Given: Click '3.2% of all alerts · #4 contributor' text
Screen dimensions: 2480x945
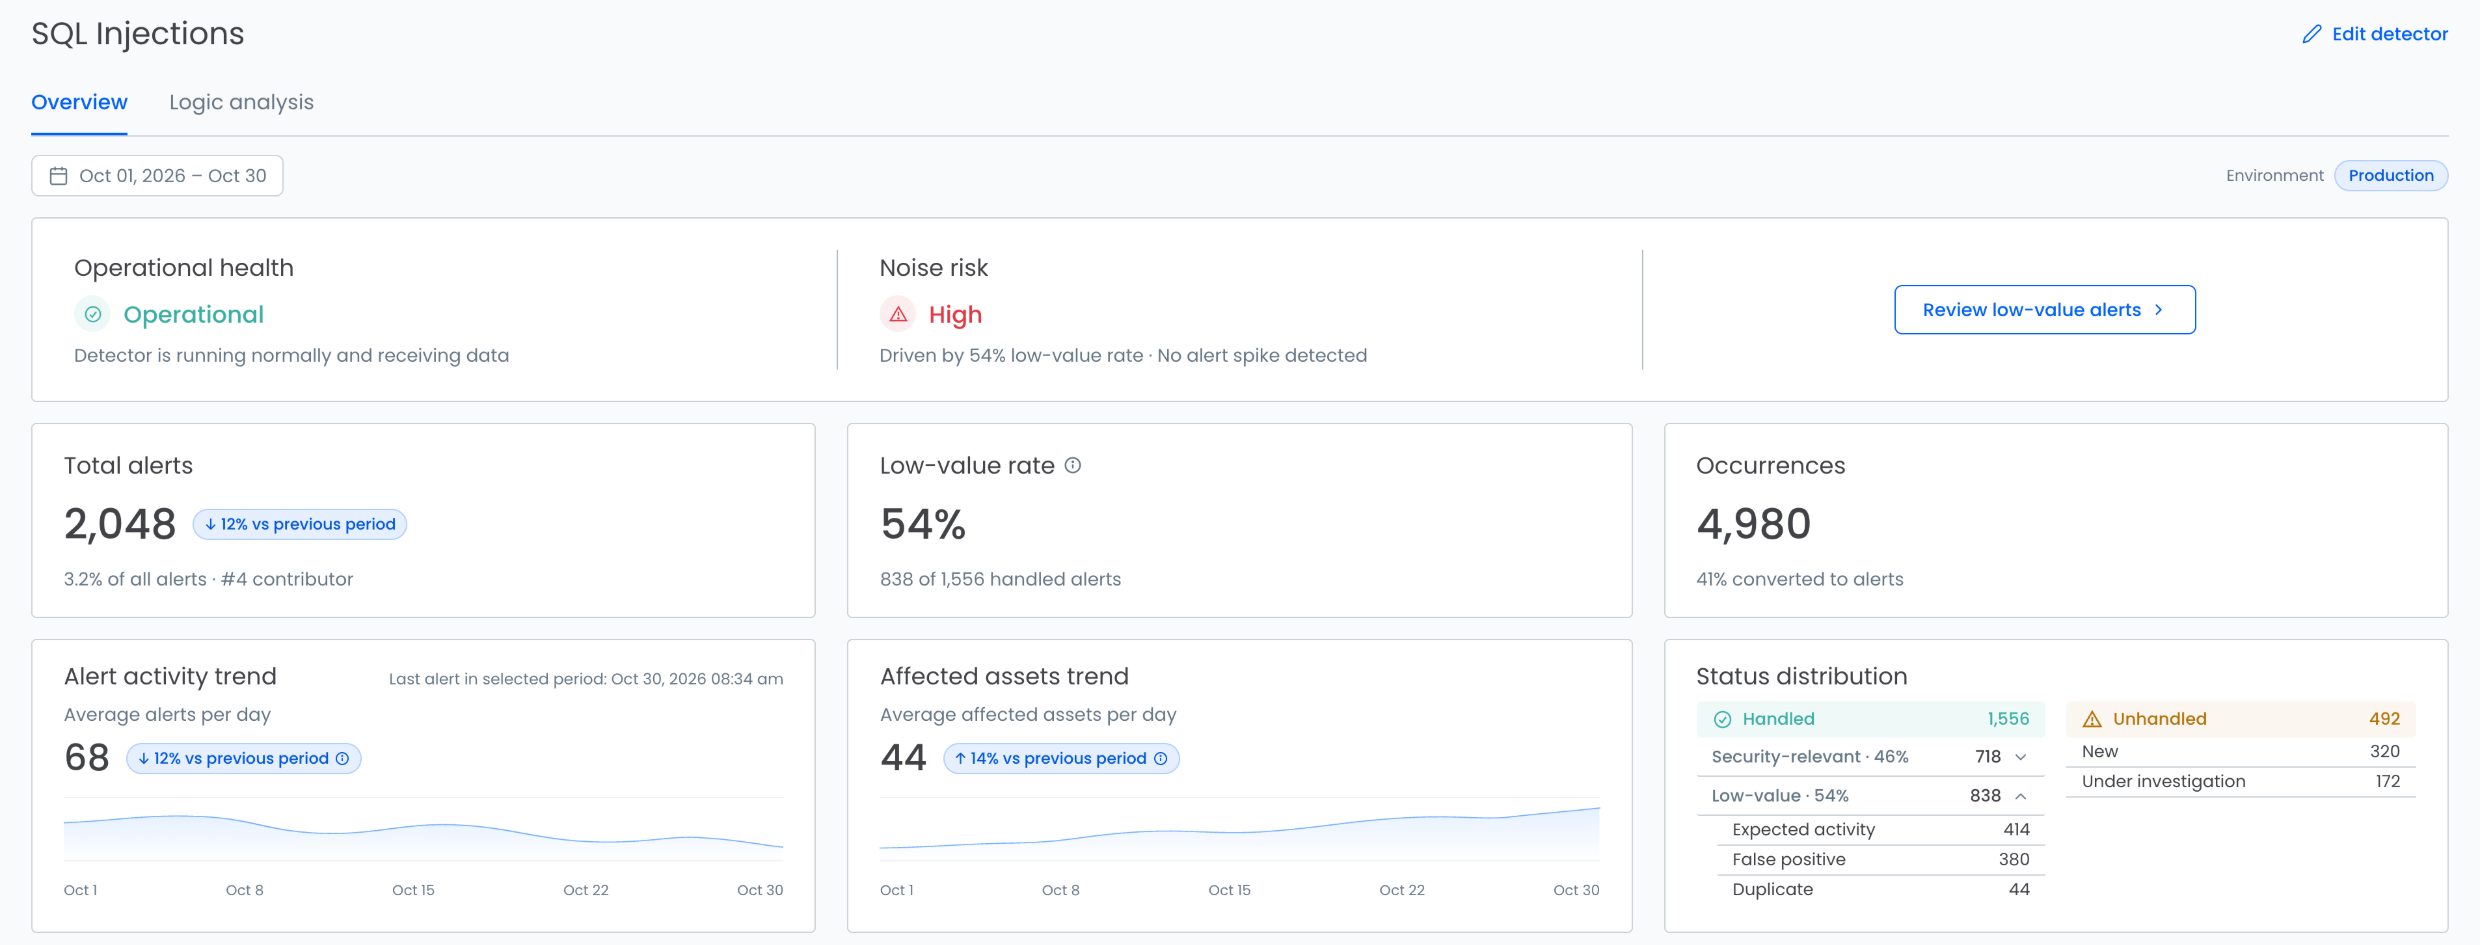Looking at the screenshot, I should 208,580.
